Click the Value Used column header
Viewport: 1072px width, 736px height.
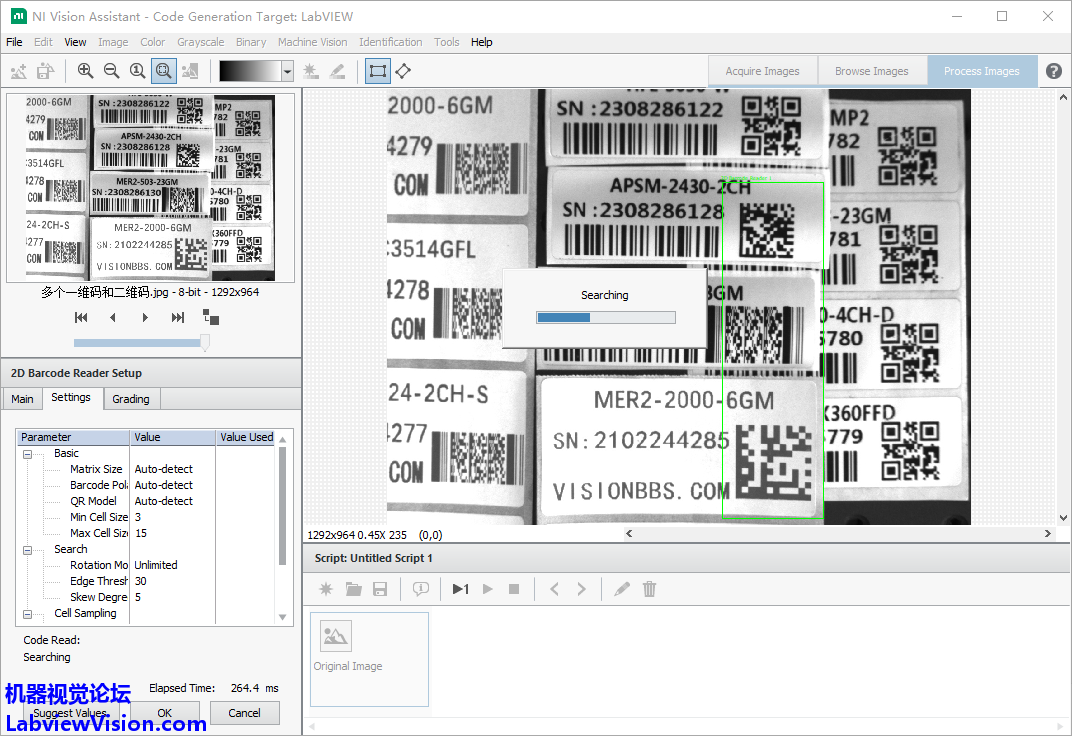(x=246, y=437)
